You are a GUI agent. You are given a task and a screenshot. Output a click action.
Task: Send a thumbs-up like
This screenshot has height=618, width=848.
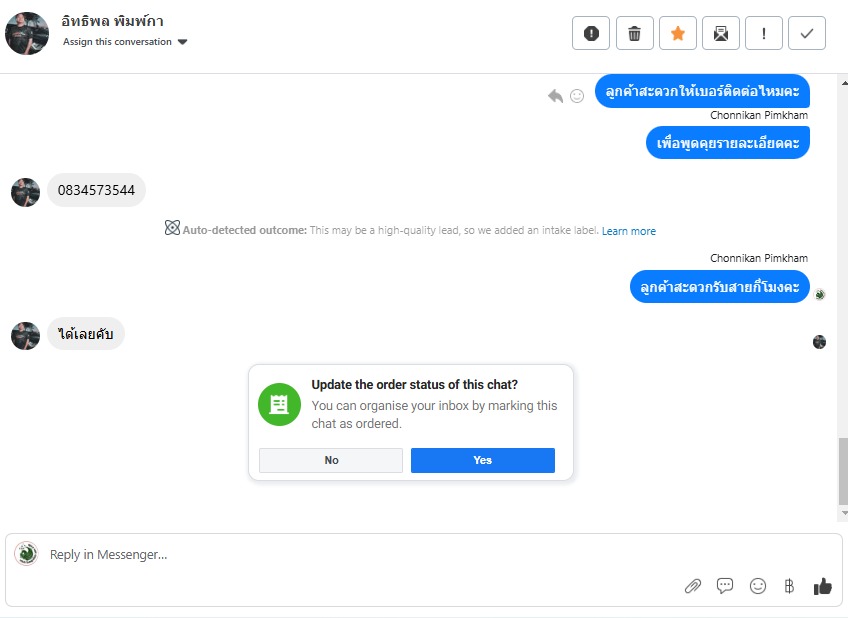823,586
